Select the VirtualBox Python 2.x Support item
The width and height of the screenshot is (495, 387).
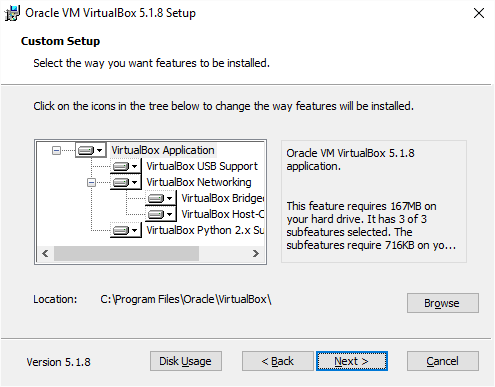205,230
